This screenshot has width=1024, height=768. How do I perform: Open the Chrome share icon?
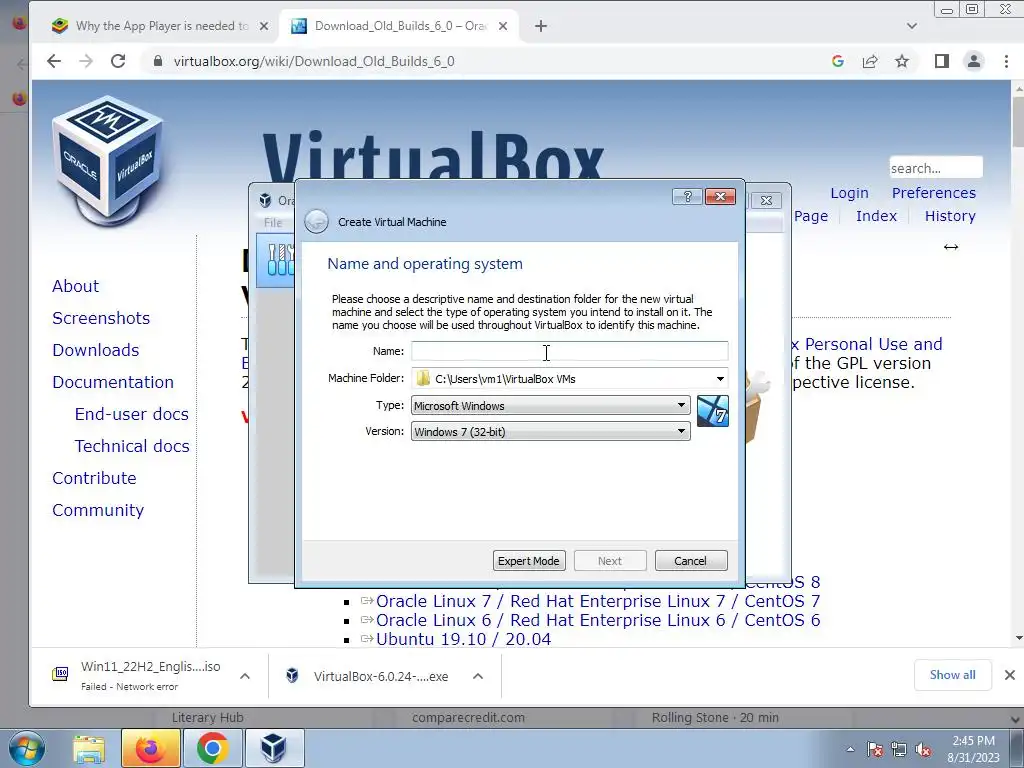pyautogui.click(x=870, y=61)
